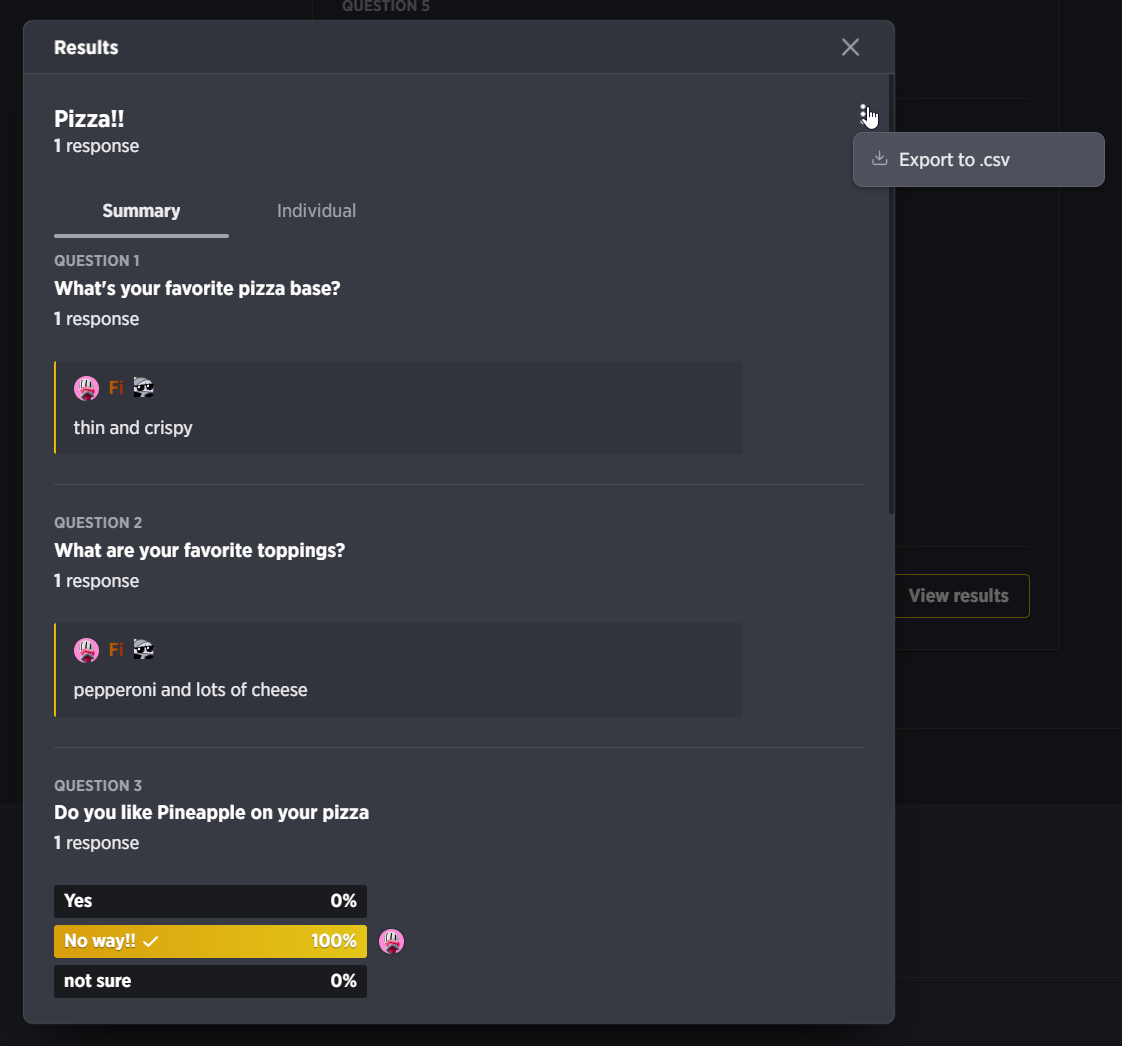
Task: Select the Yes 0% poll bar
Action: [x=210, y=901]
